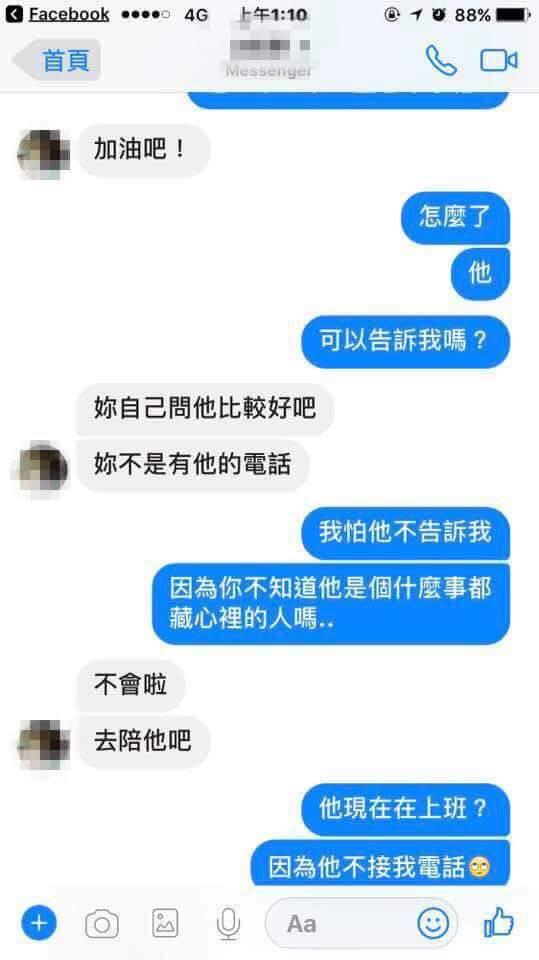Open the camera to take photo

(102, 923)
